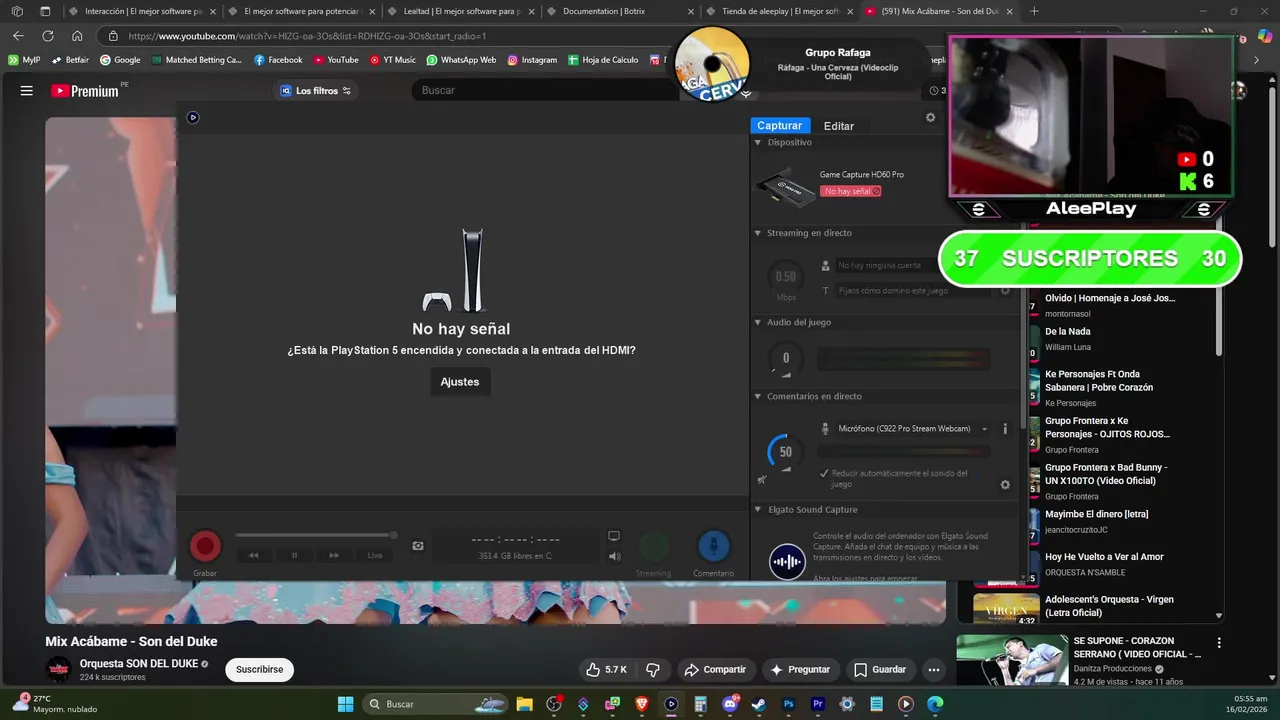This screenshot has height=720, width=1280.
Task: Open the Orquesta SON DEL DUKE channel
Action: click(139, 664)
